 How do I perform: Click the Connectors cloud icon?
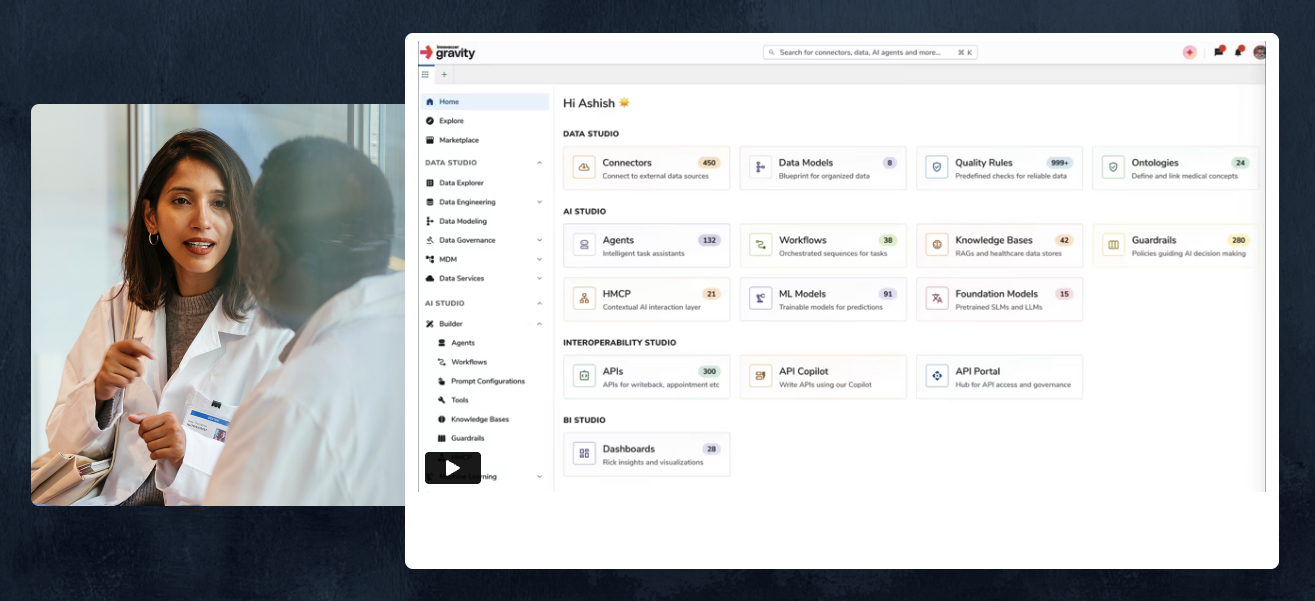point(584,168)
